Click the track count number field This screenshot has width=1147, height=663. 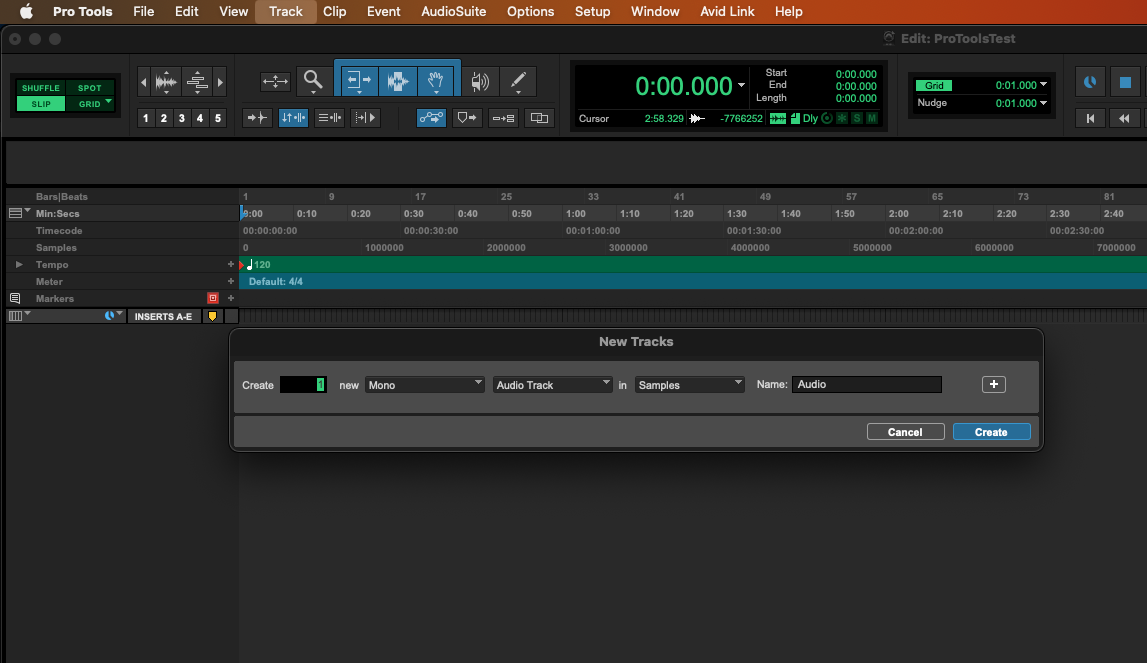303,385
